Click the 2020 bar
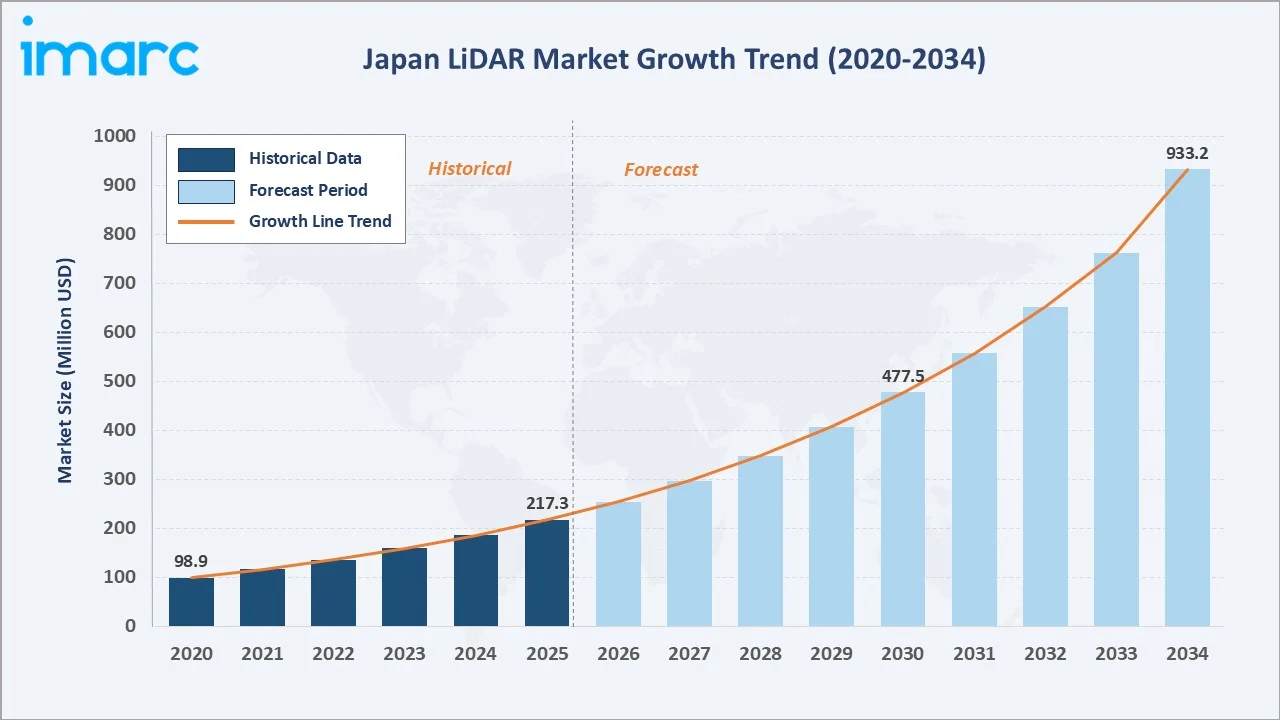Screen dimensions: 1280x720 [191, 602]
